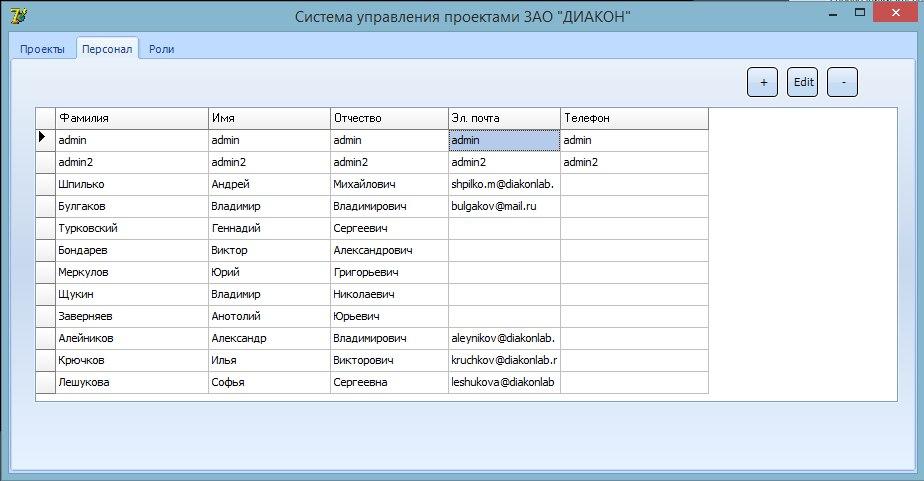Maximize the ДИАКОН window

(x=860, y=13)
